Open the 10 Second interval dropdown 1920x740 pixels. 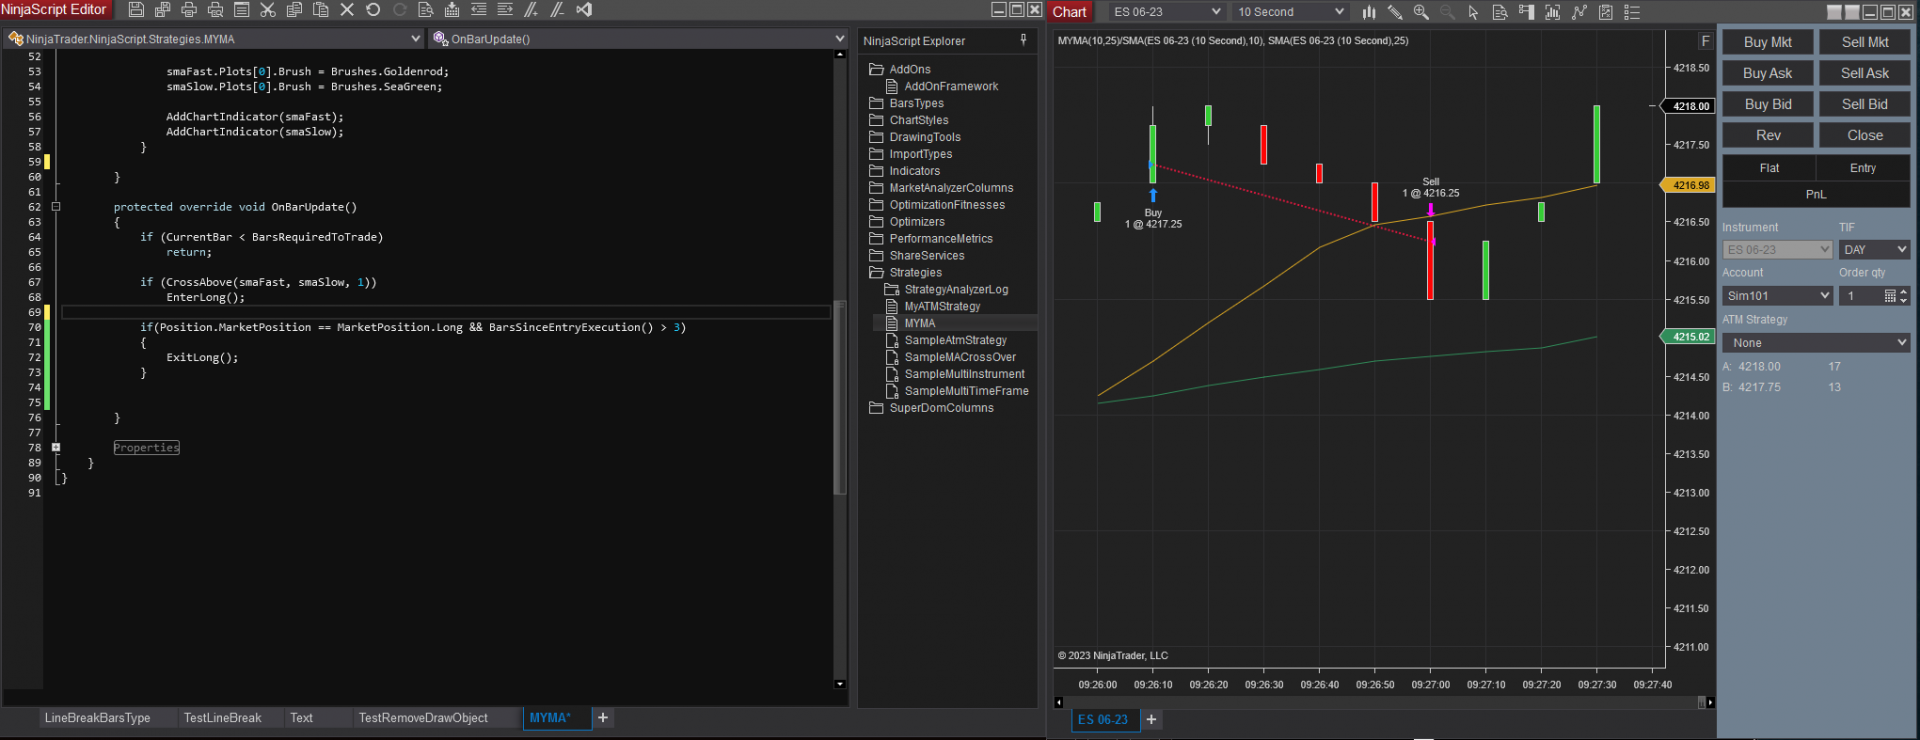(1290, 12)
